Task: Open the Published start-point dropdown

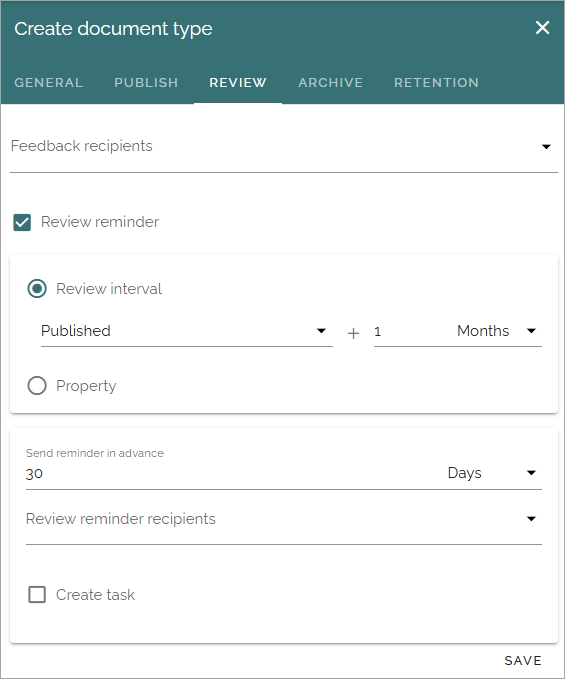Action: tap(187, 331)
